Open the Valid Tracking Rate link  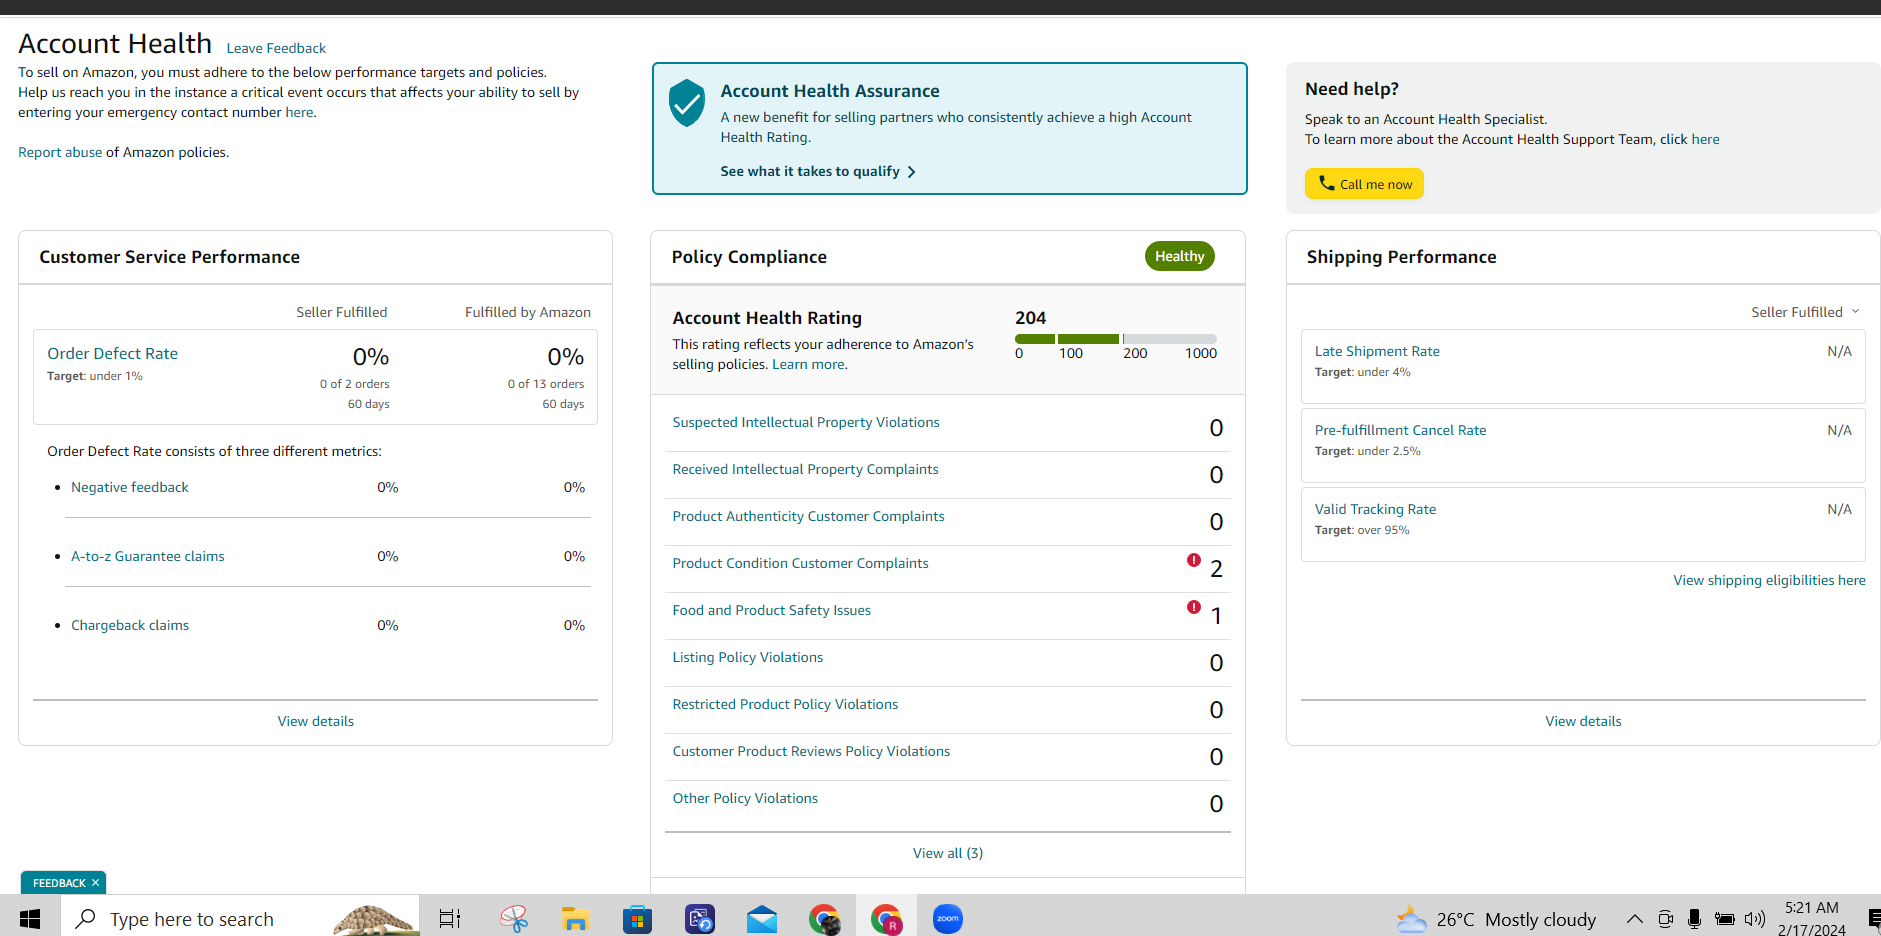1375,509
